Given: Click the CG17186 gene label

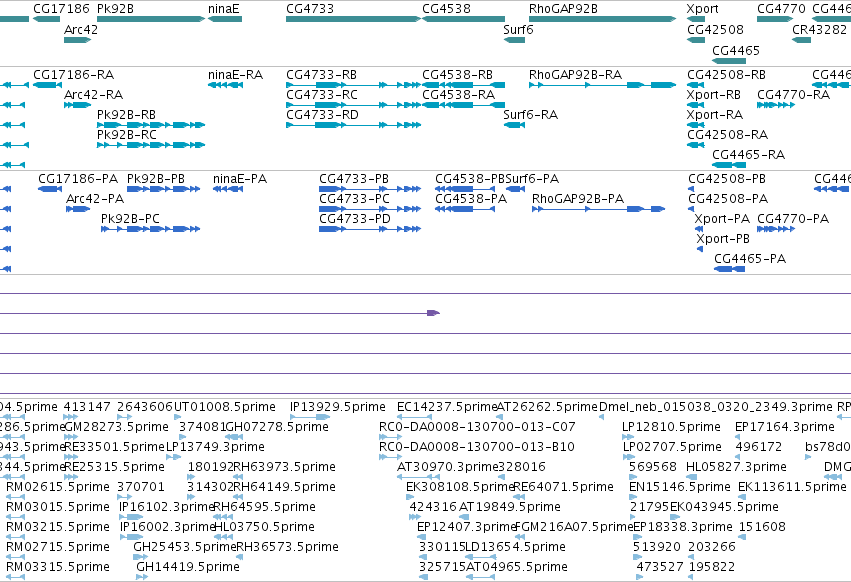Looking at the screenshot, I should [61, 9].
